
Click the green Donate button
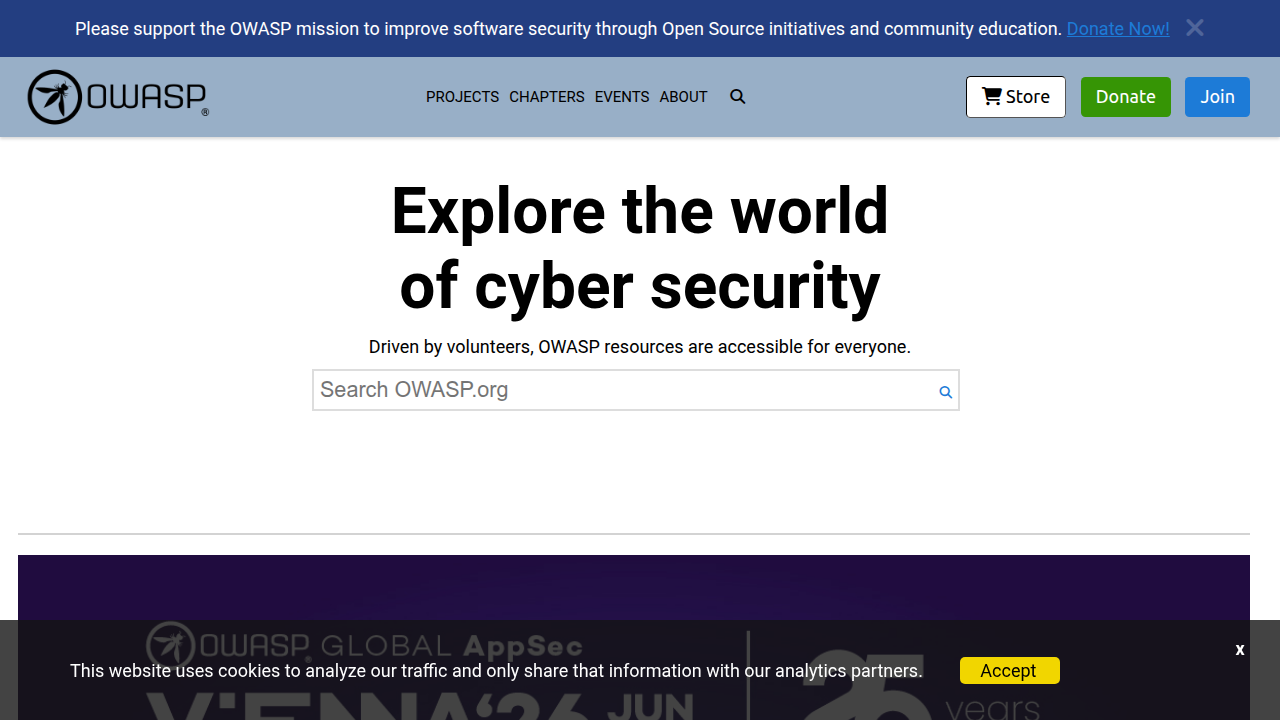[1126, 97]
